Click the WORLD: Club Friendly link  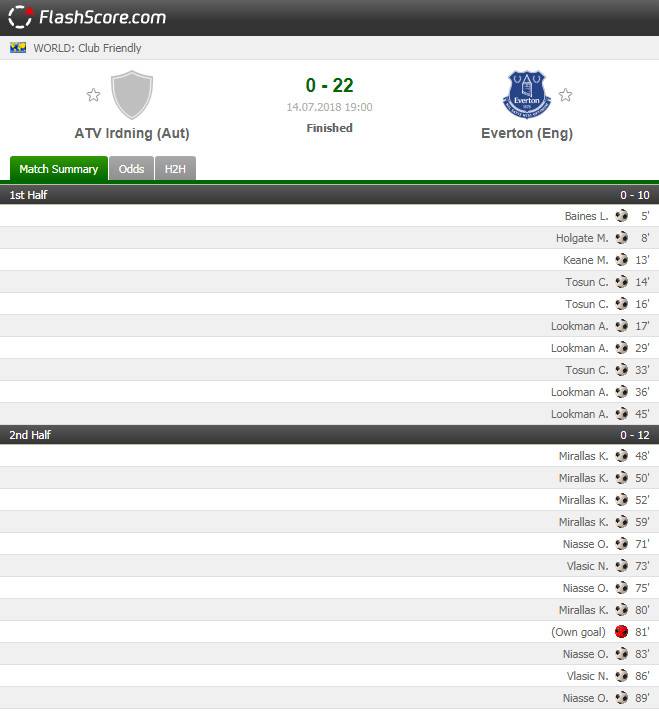point(87,48)
